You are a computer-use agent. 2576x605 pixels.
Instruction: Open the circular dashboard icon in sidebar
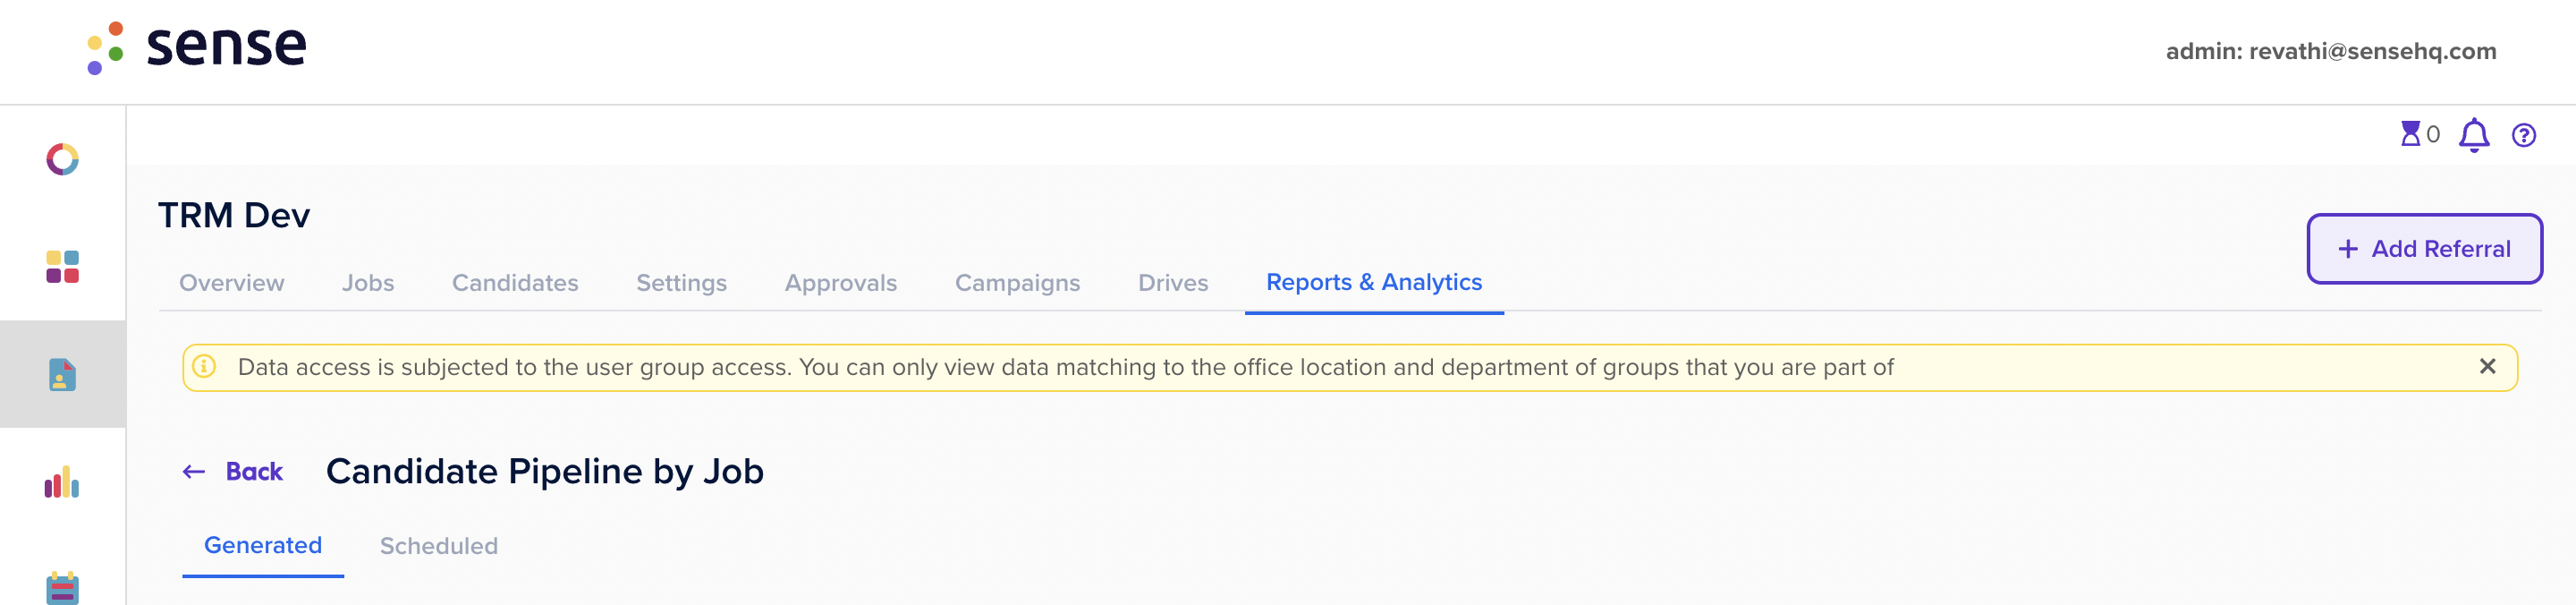click(62, 159)
